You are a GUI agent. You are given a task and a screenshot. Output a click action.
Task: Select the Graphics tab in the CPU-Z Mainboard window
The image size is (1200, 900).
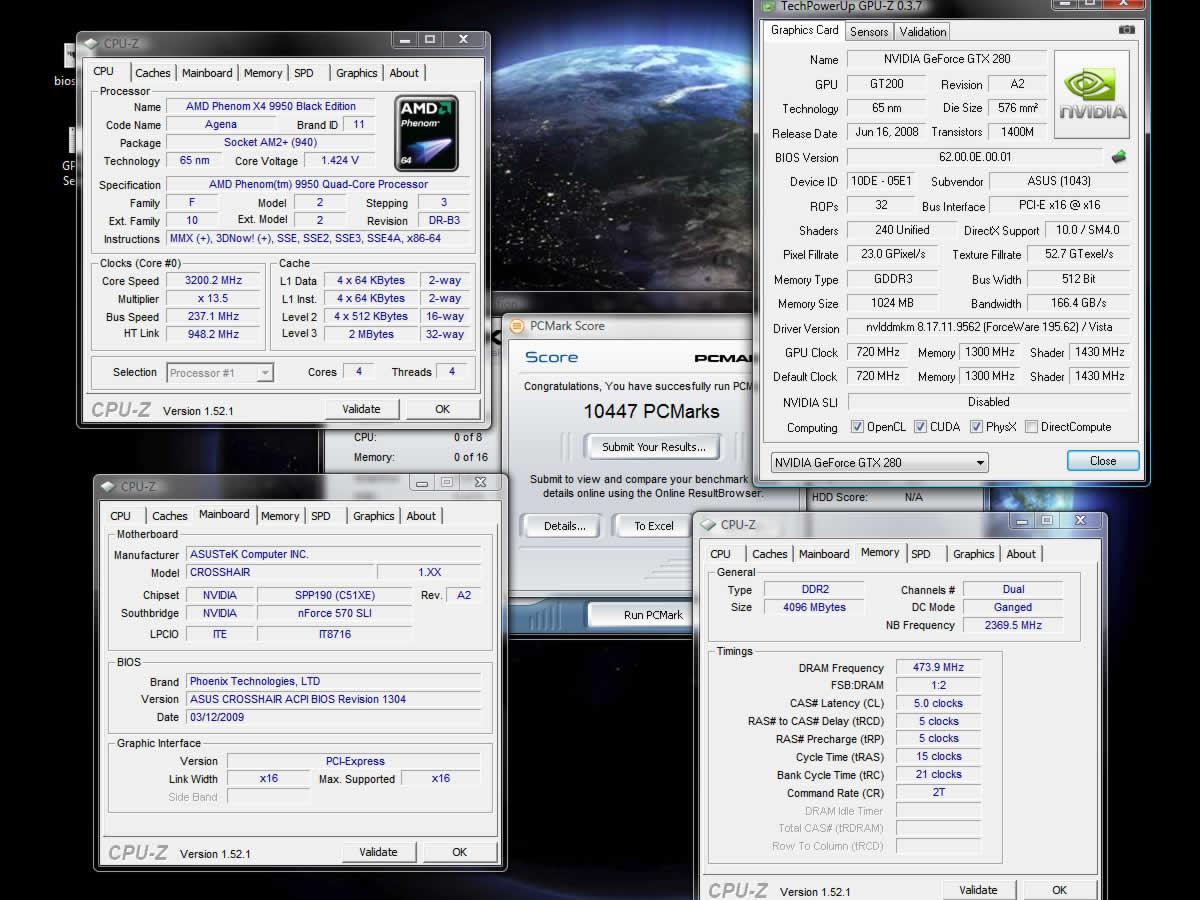(373, 516)
